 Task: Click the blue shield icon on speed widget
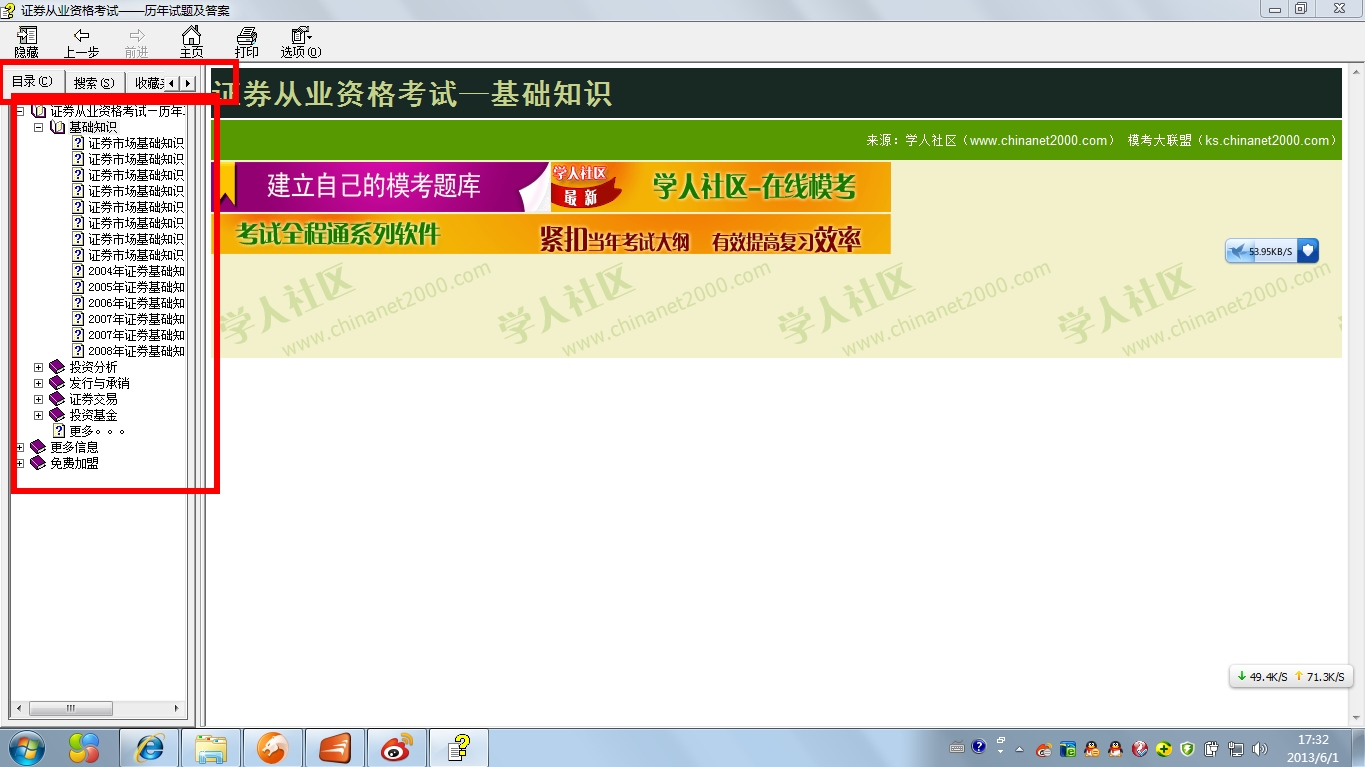pyautogui.click(x=1308, y=251)
